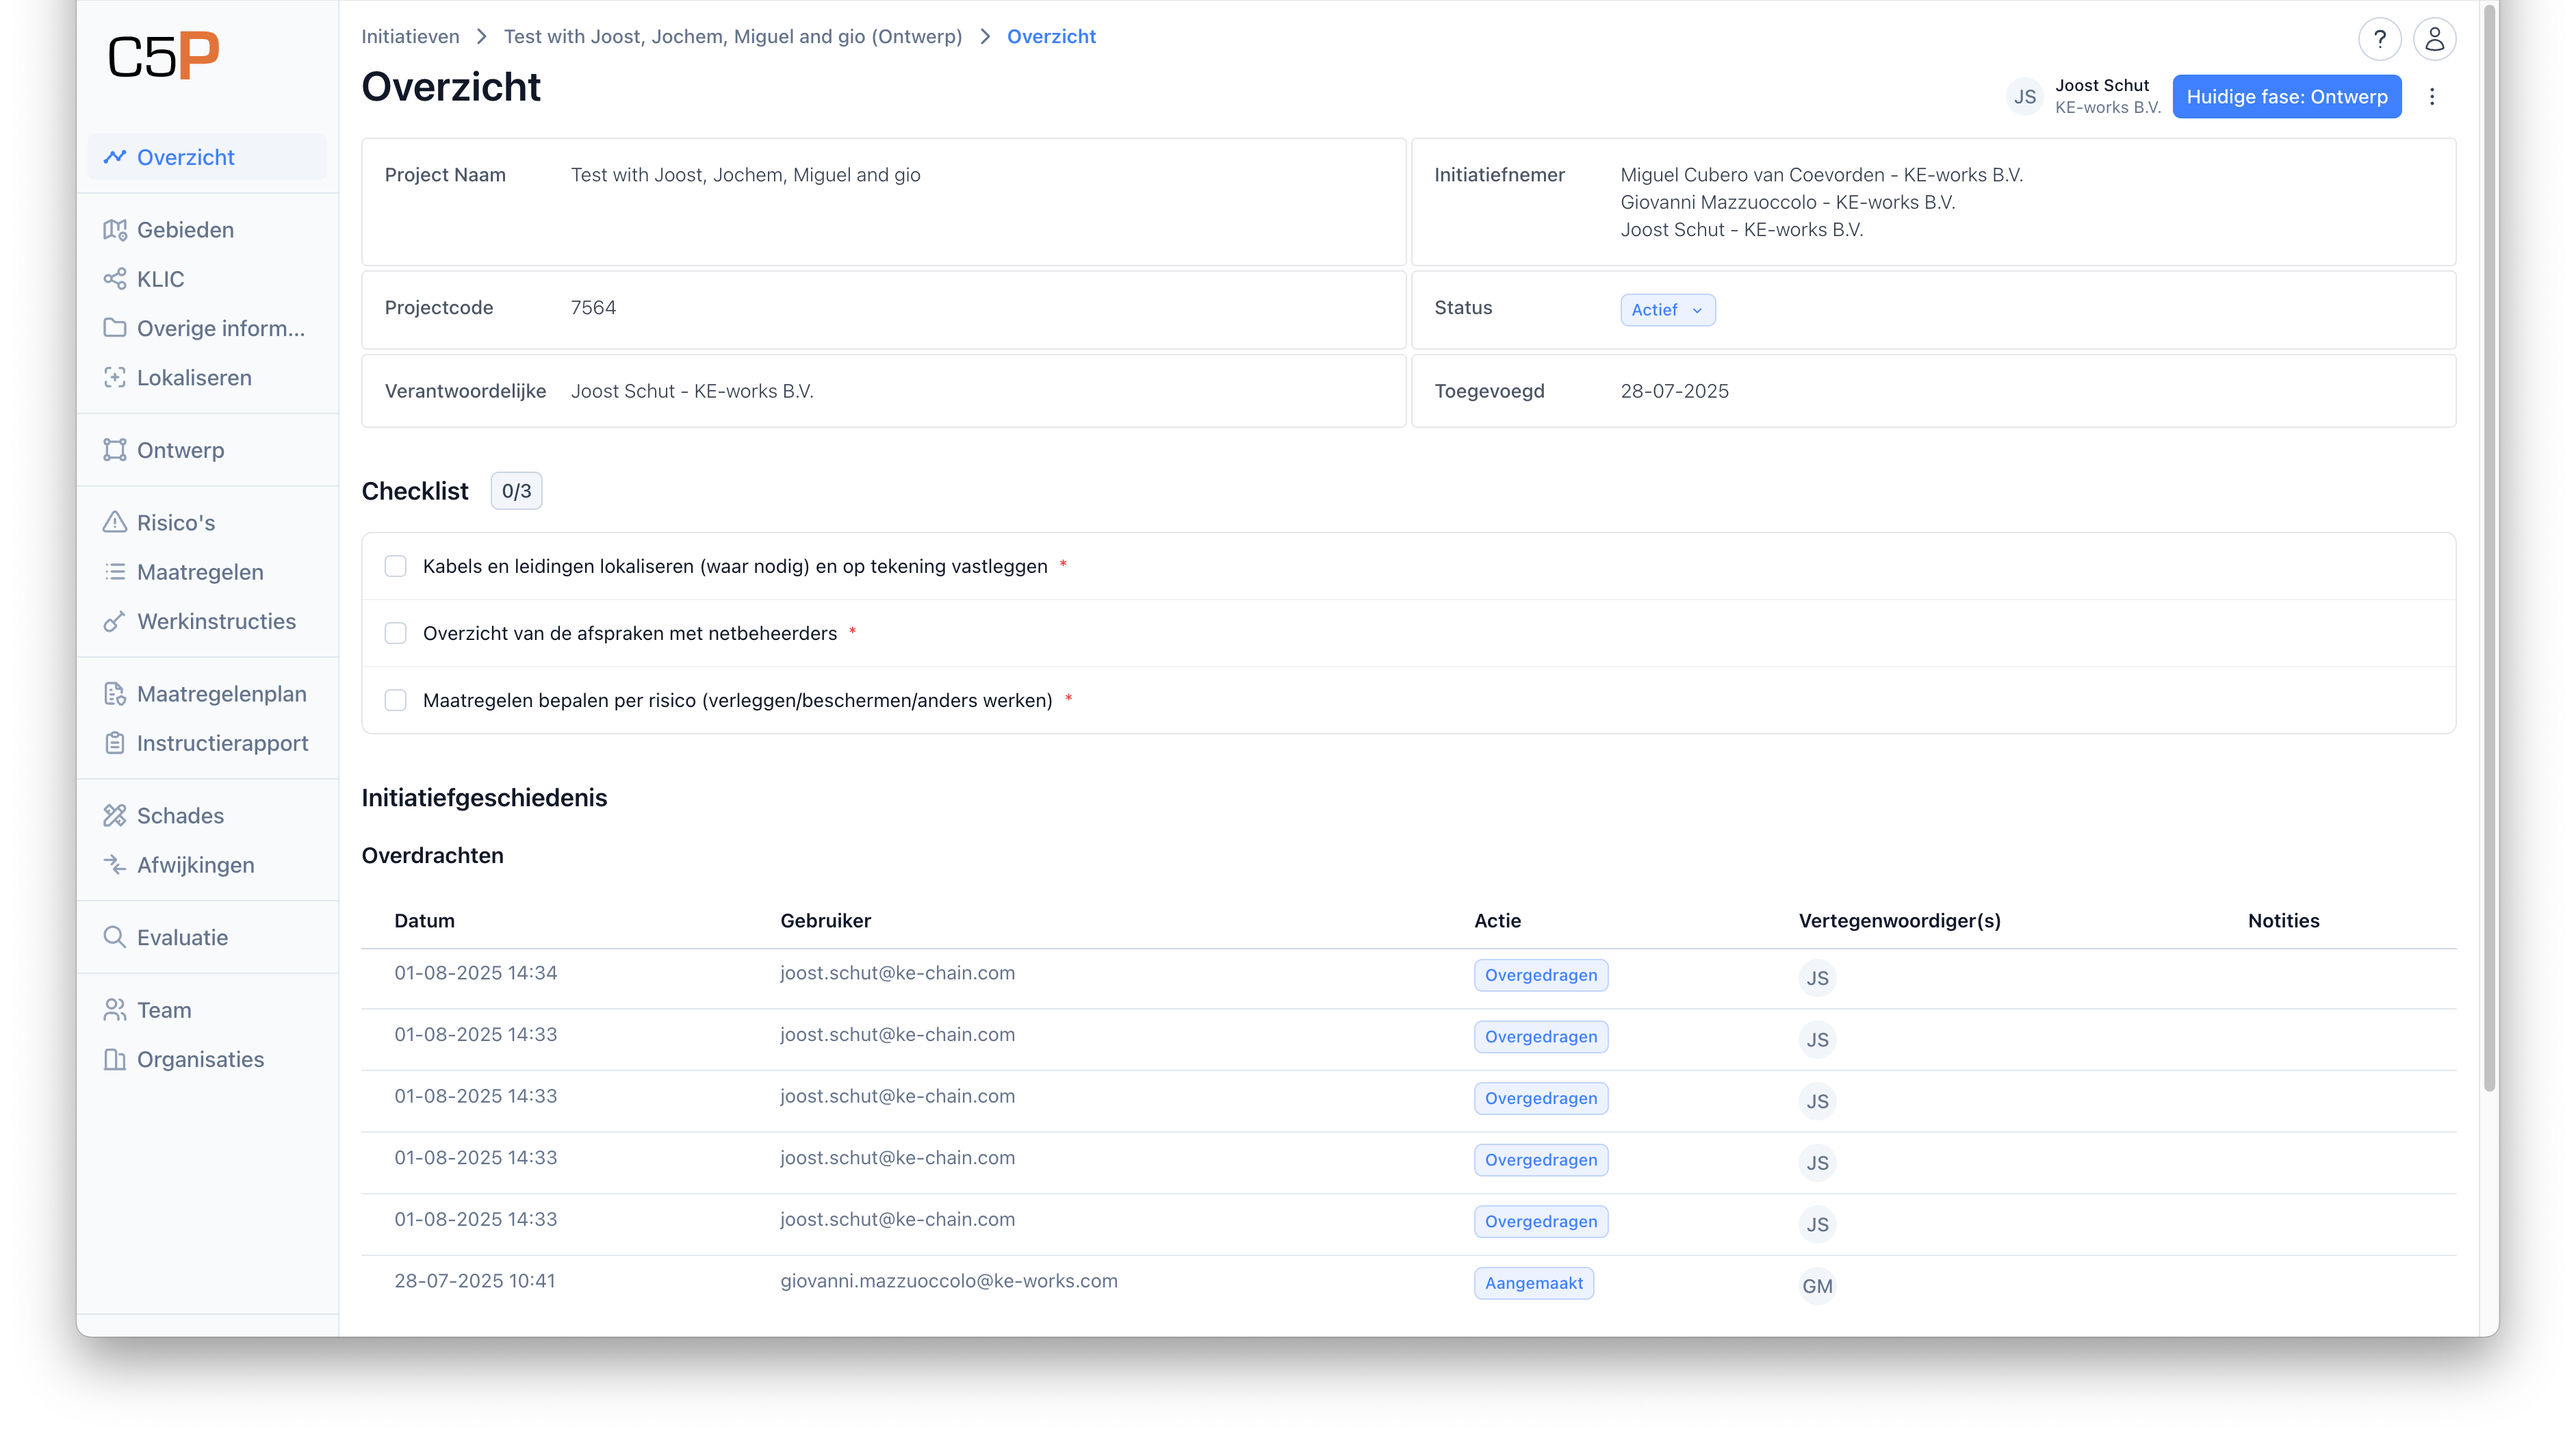
Task: Enable 'Maatregelen bepalen per risico' checkbox
Action: 396,700
